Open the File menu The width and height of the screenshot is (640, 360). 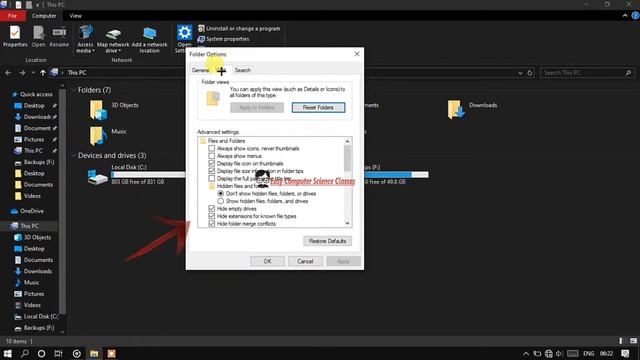coord(13,16)
